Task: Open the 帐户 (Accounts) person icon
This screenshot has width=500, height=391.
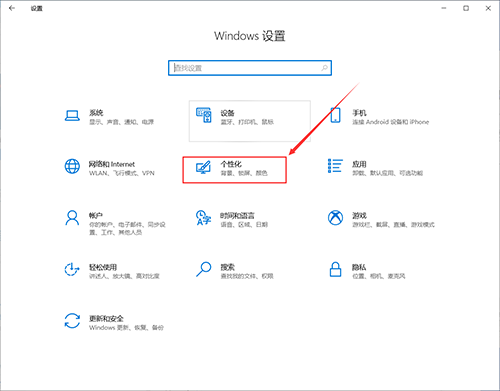Action: coord(72,218)
